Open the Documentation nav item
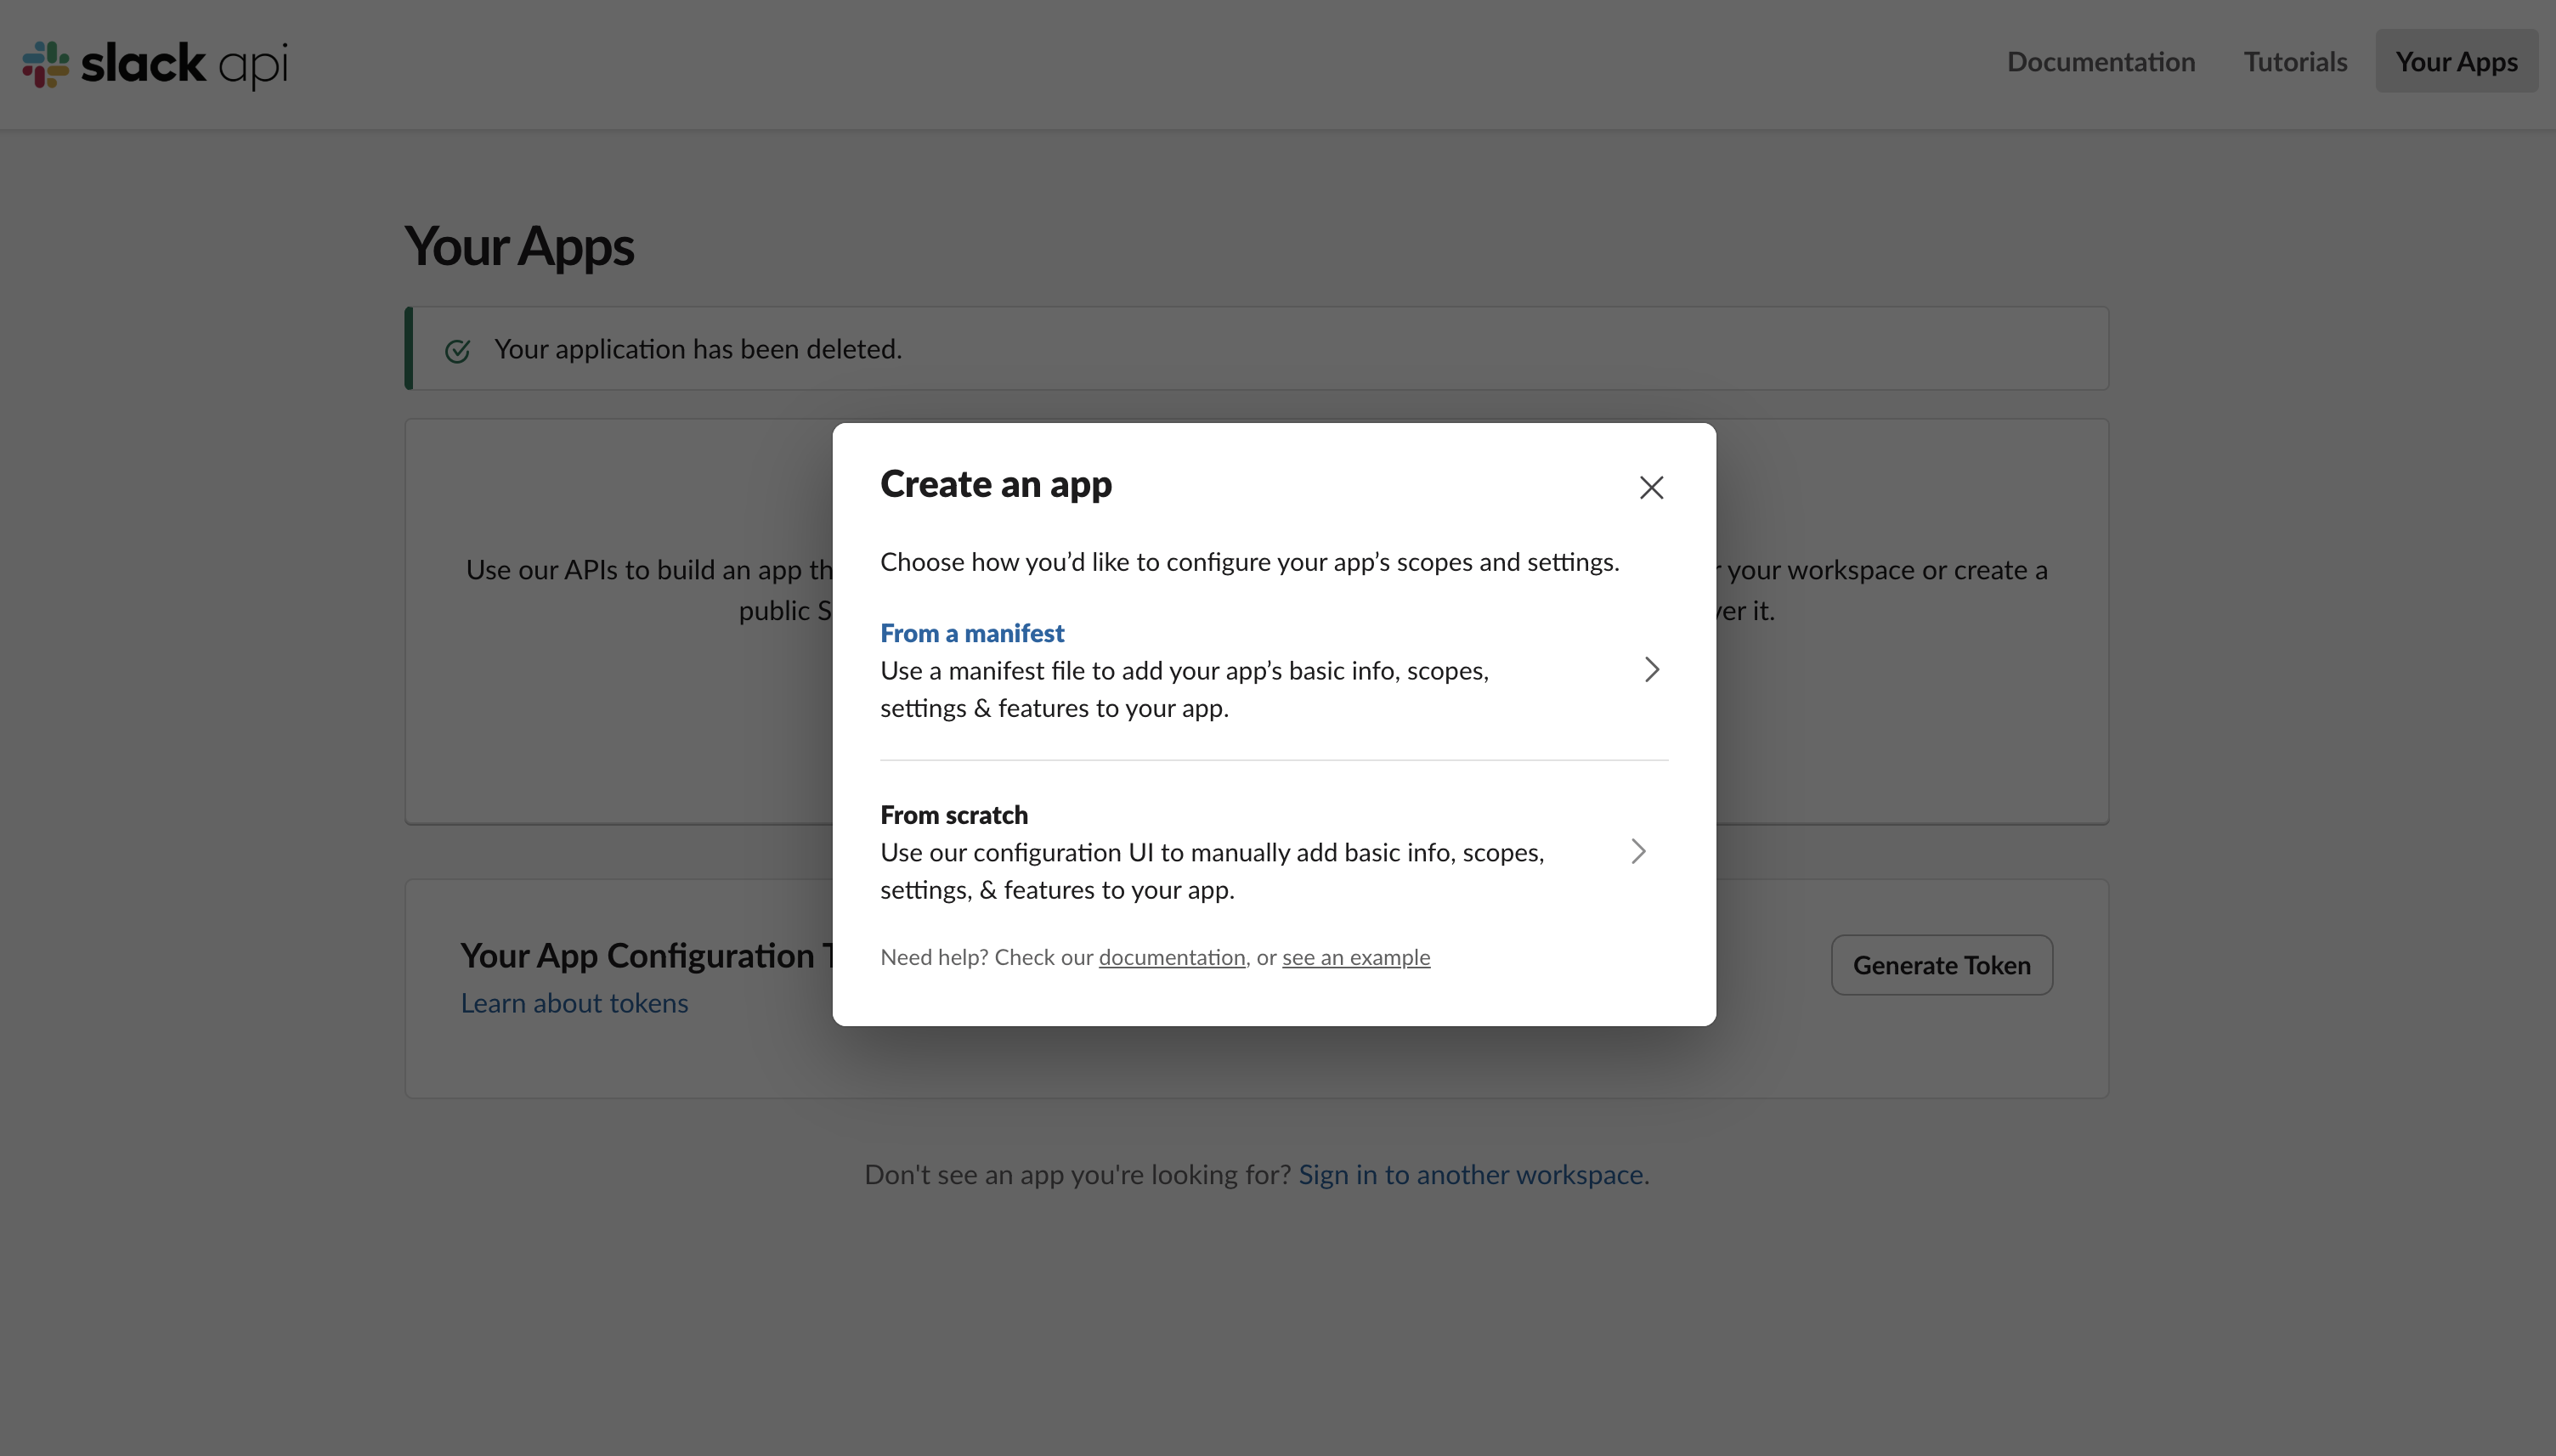 pyautogui.click(x=2100, y=62)
